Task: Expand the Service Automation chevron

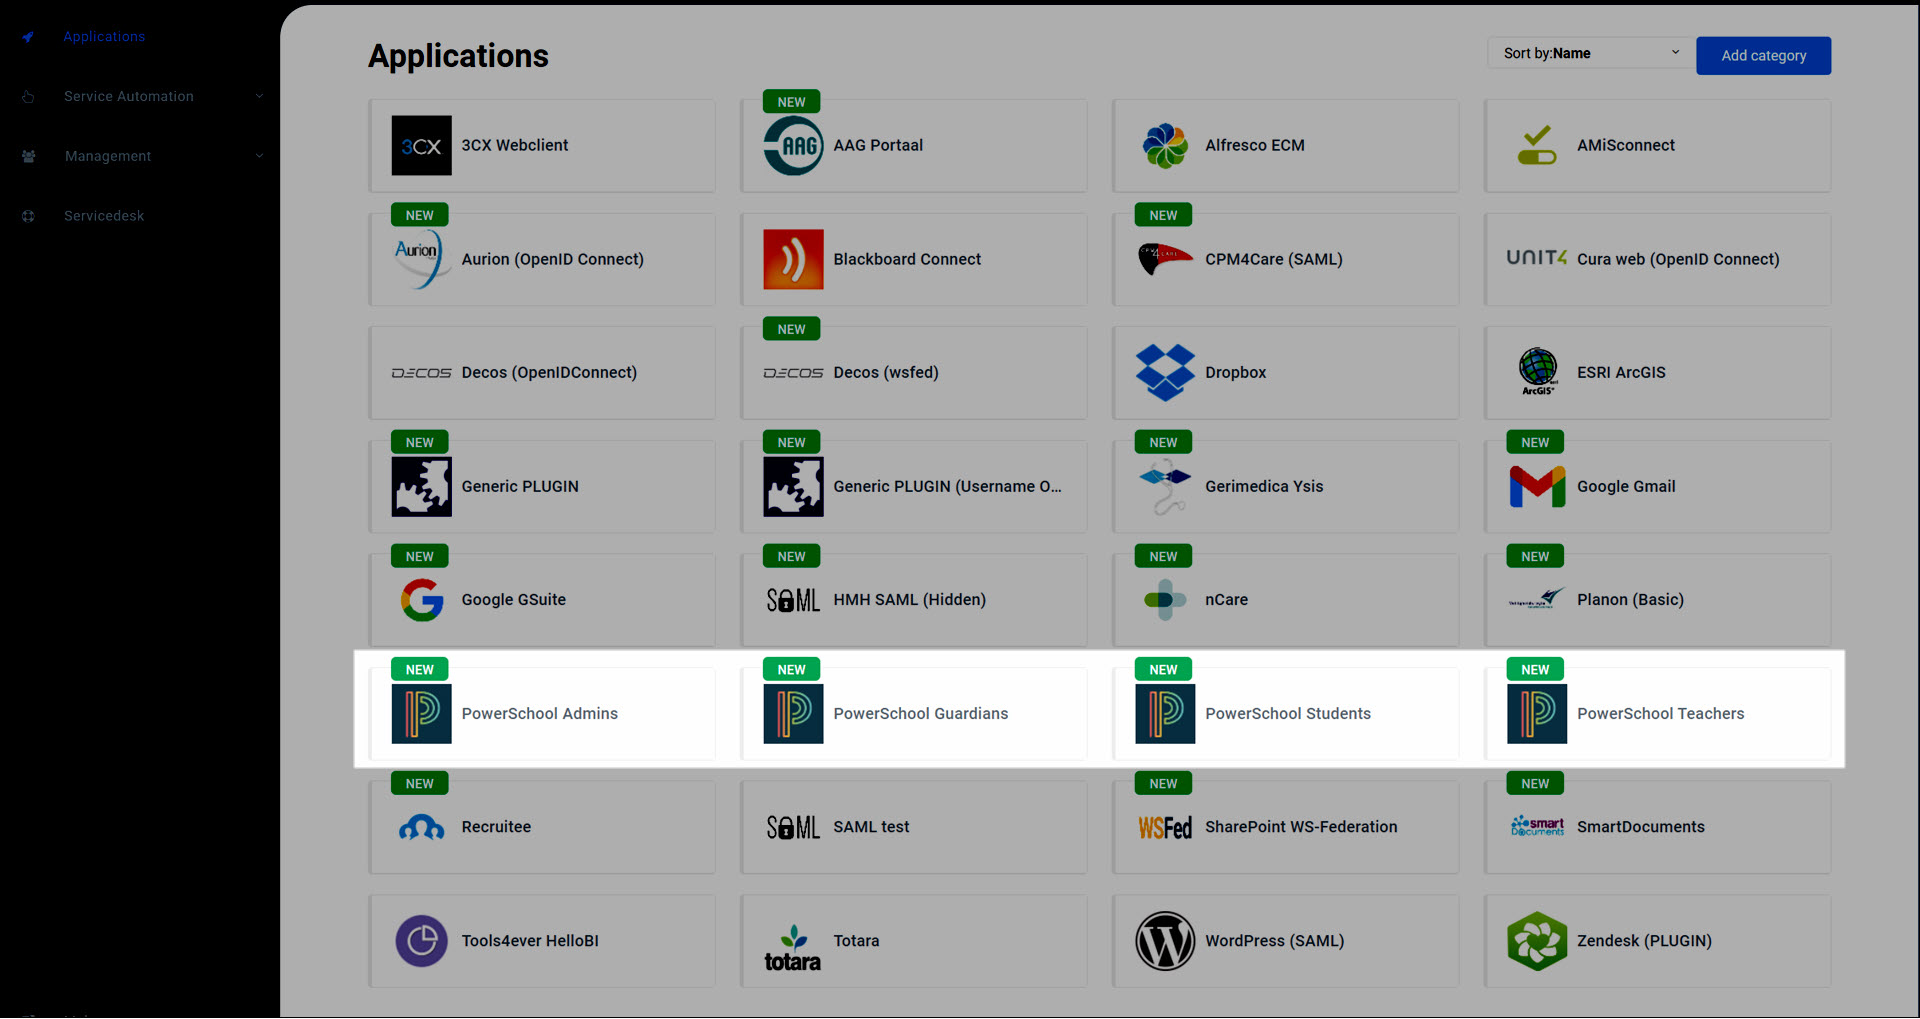Action: (259, 97)
